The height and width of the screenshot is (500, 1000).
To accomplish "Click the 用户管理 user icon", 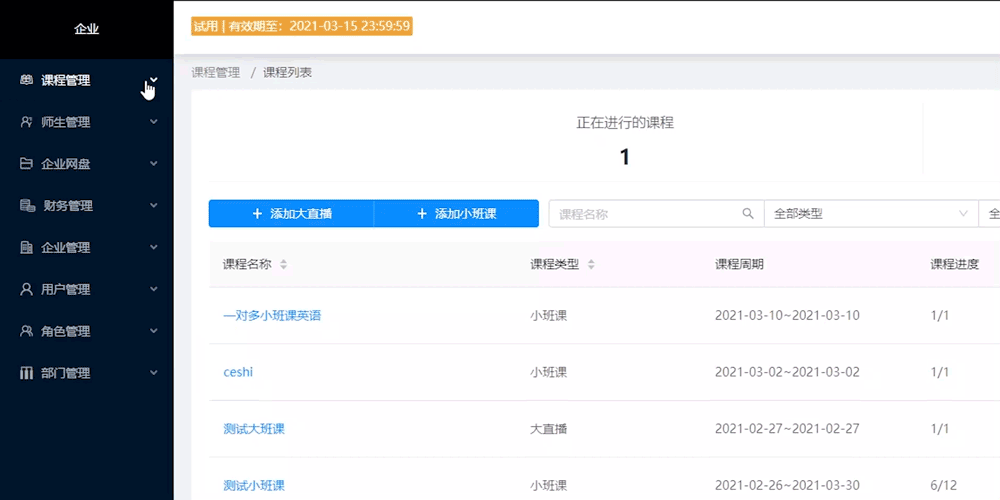I will click(x=26, y=290).
